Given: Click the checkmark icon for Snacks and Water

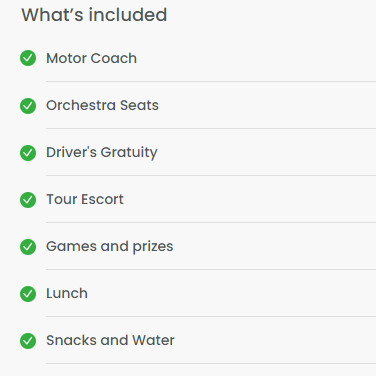Looking at the screenshot, I should tap(28, 341).
